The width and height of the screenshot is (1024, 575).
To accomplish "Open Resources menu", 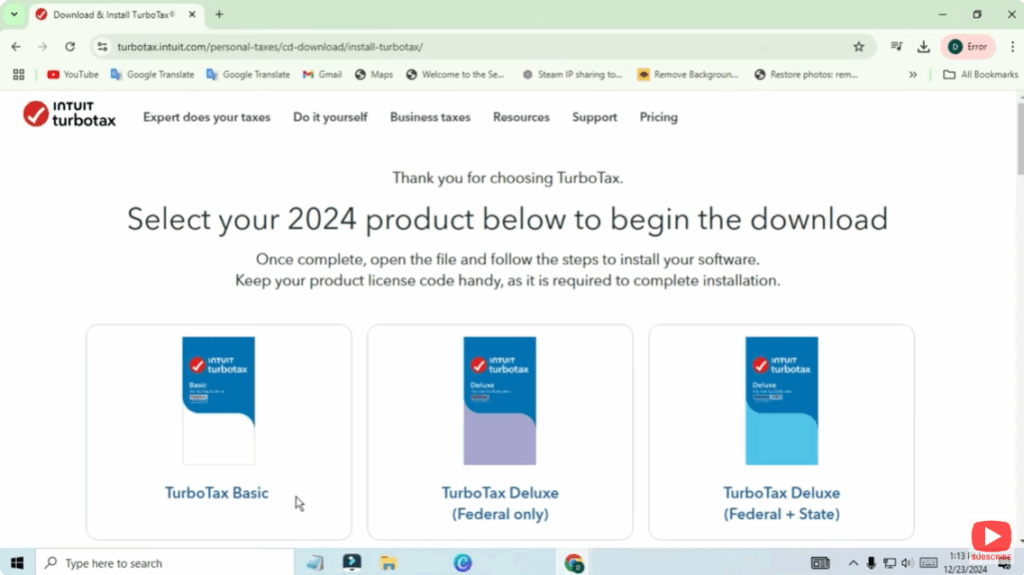I will pos(521,117).
